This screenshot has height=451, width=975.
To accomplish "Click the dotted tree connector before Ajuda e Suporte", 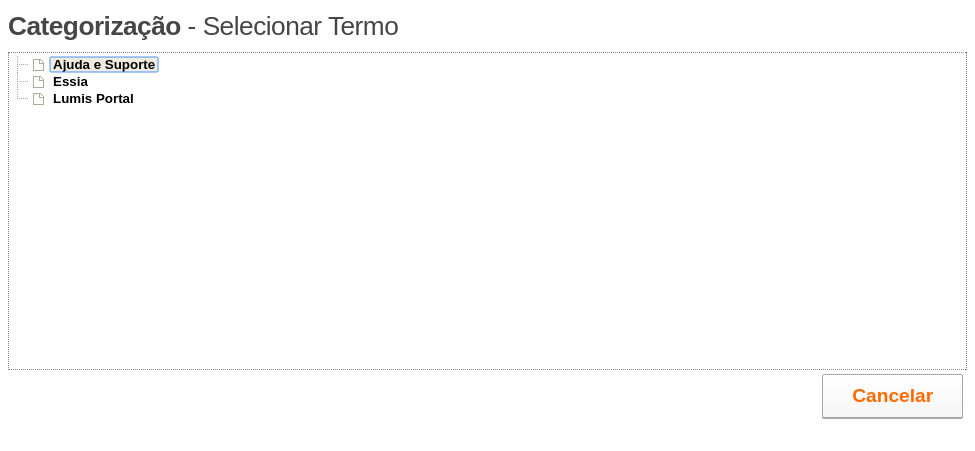I will [23, 65].
